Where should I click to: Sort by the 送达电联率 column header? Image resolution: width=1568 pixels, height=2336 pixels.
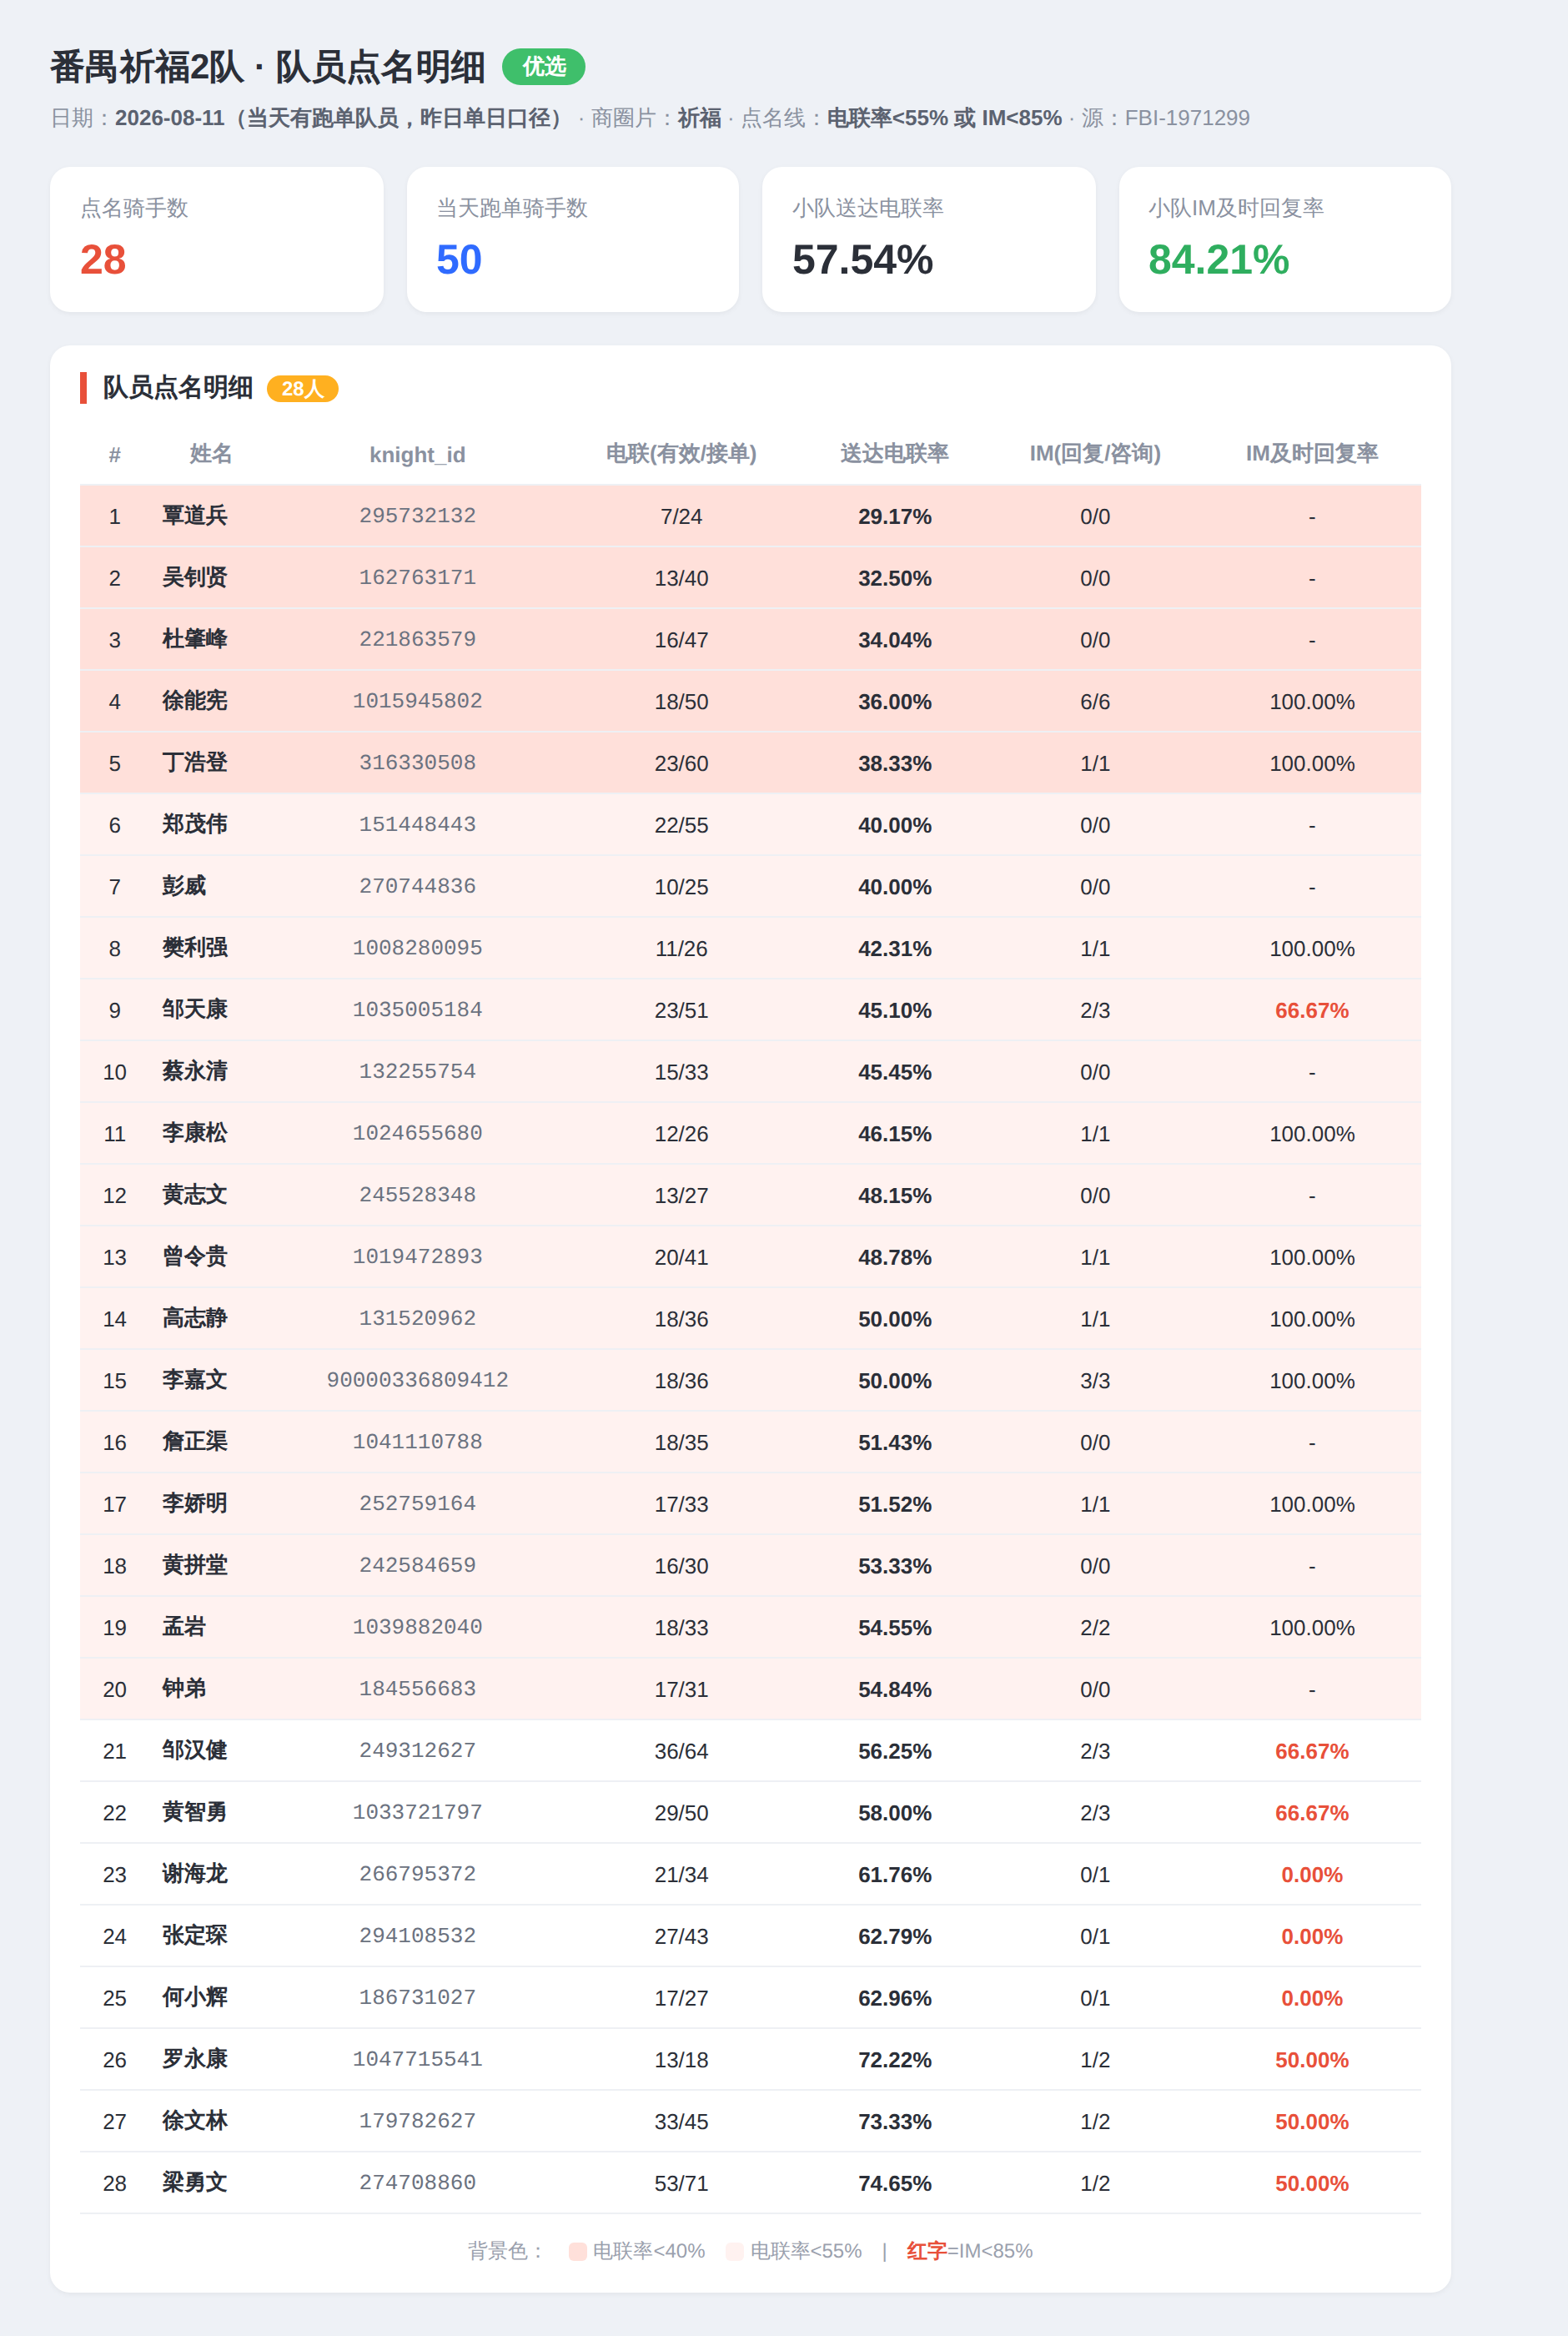(894, 454)
